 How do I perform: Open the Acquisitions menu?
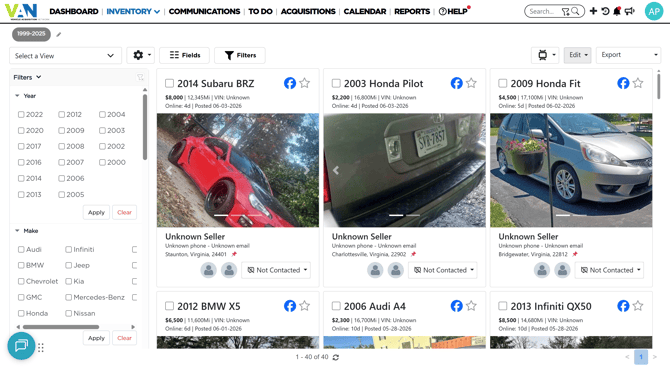coord(308,12)
